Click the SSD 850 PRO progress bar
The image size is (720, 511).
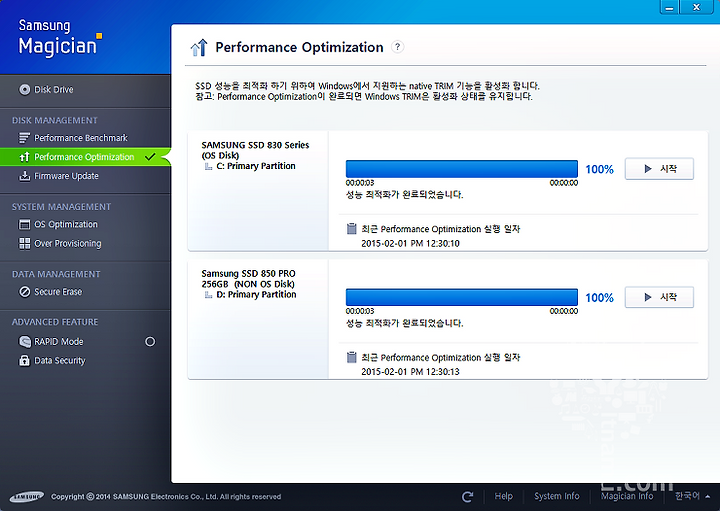[x=461, y=297]
